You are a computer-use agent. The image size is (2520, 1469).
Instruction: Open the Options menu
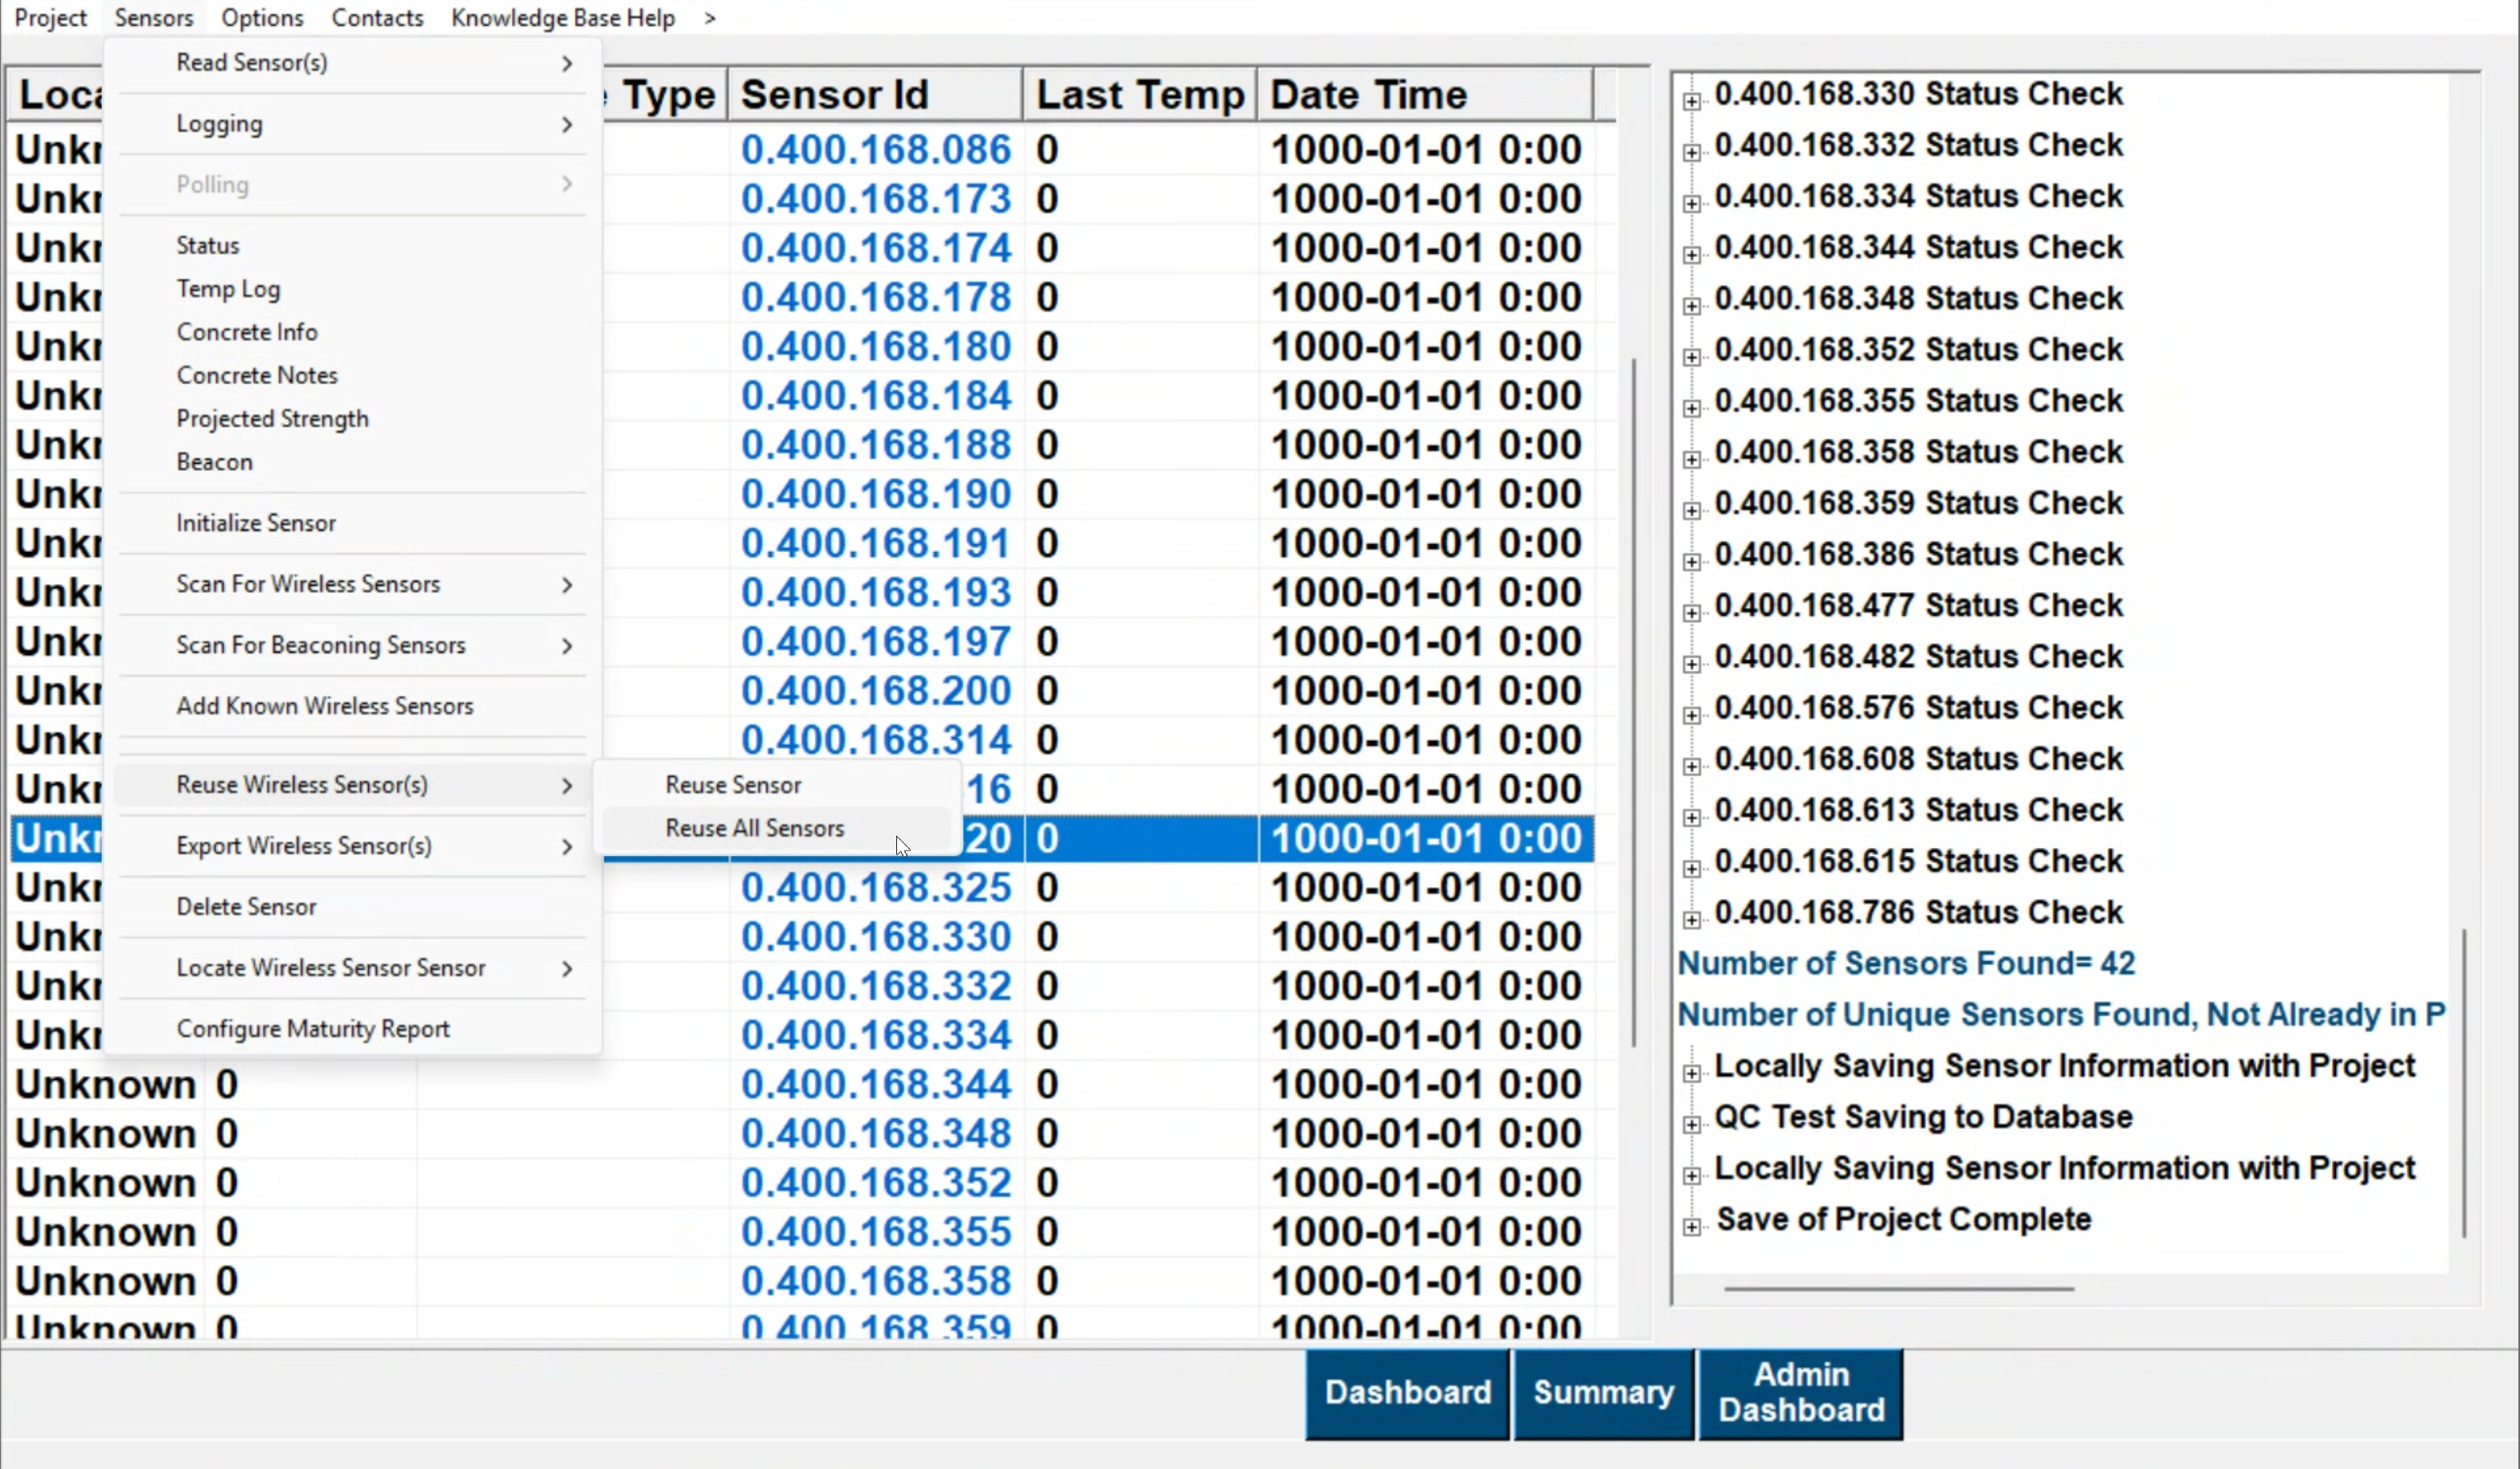tap(262, 18)
